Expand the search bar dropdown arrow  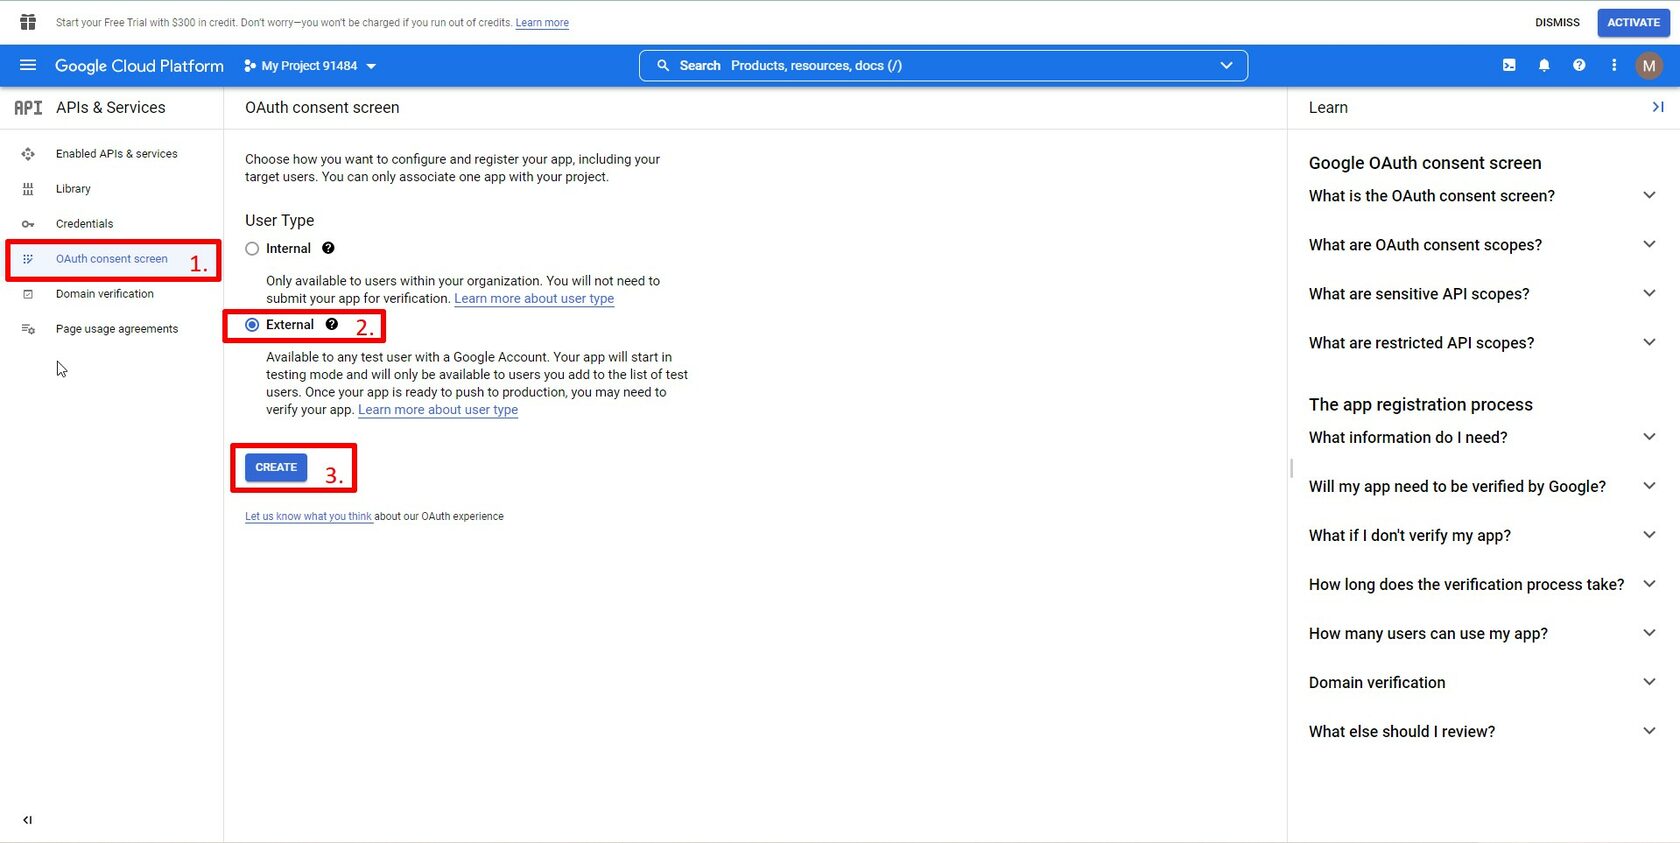pyautogui.click(x=1227, y=66)
